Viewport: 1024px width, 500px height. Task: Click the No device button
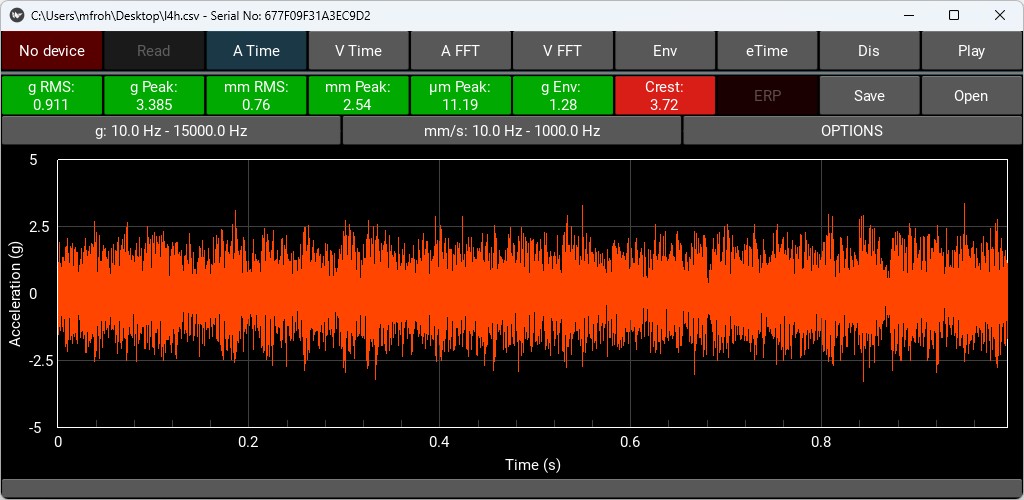52,51
